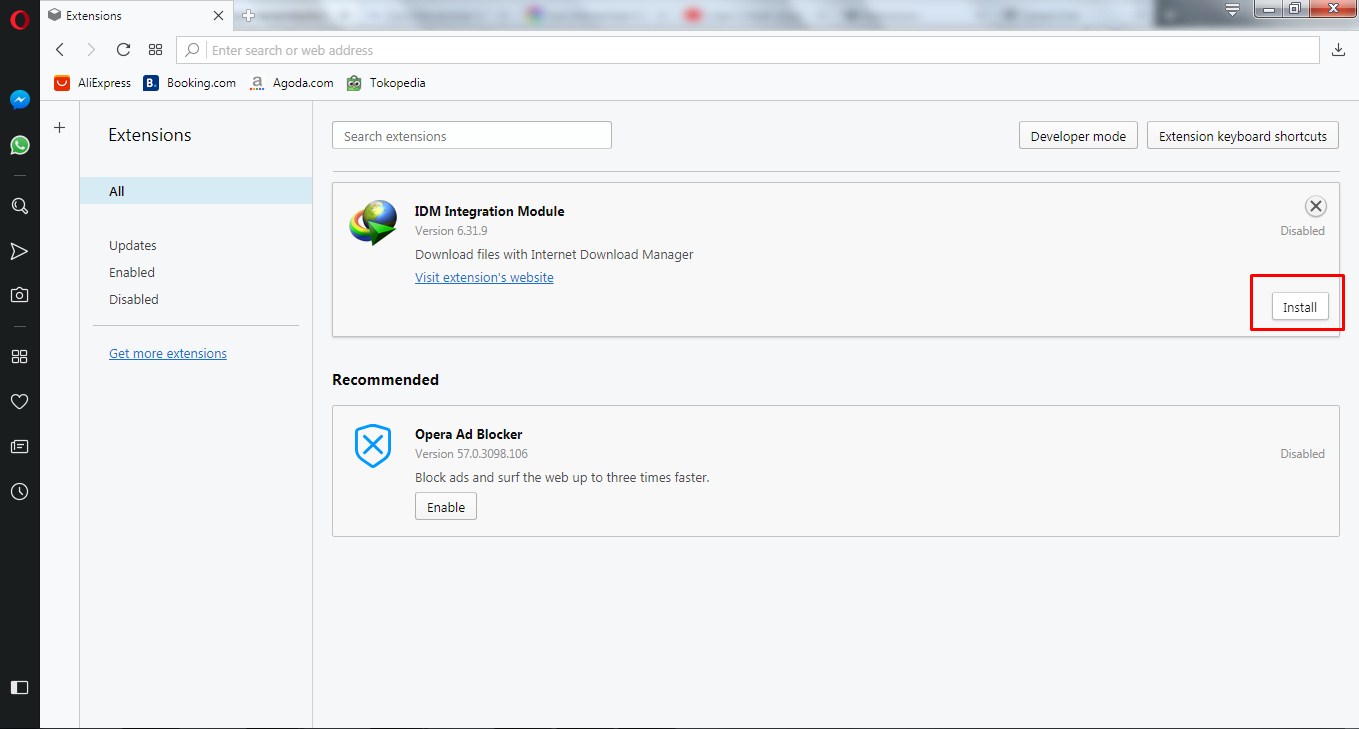
Task: Open WhatsApp in the sidebar
Action: pyautogui.click(x=19, y=145)
